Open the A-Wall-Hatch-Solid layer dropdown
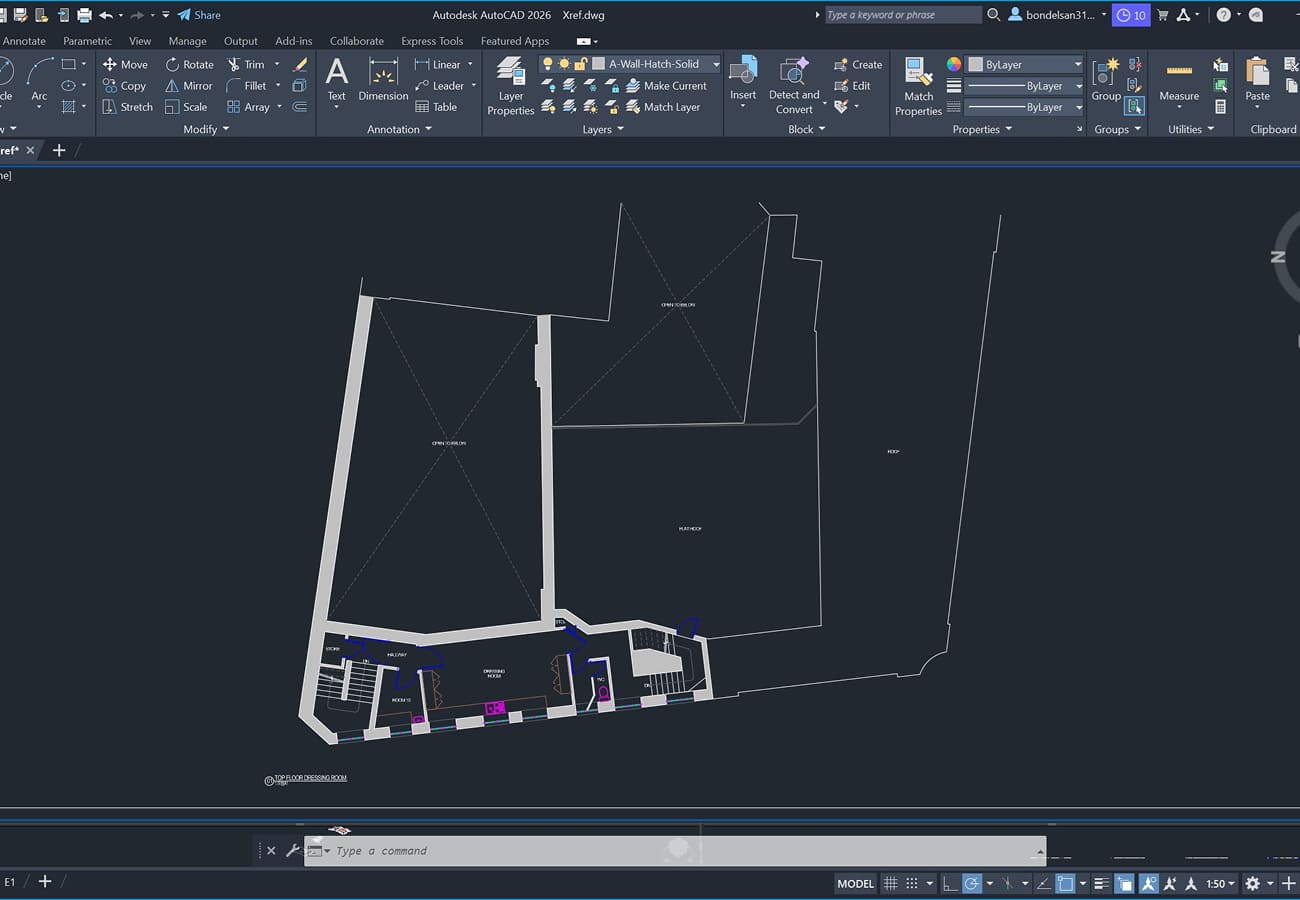 pos(716,64)
